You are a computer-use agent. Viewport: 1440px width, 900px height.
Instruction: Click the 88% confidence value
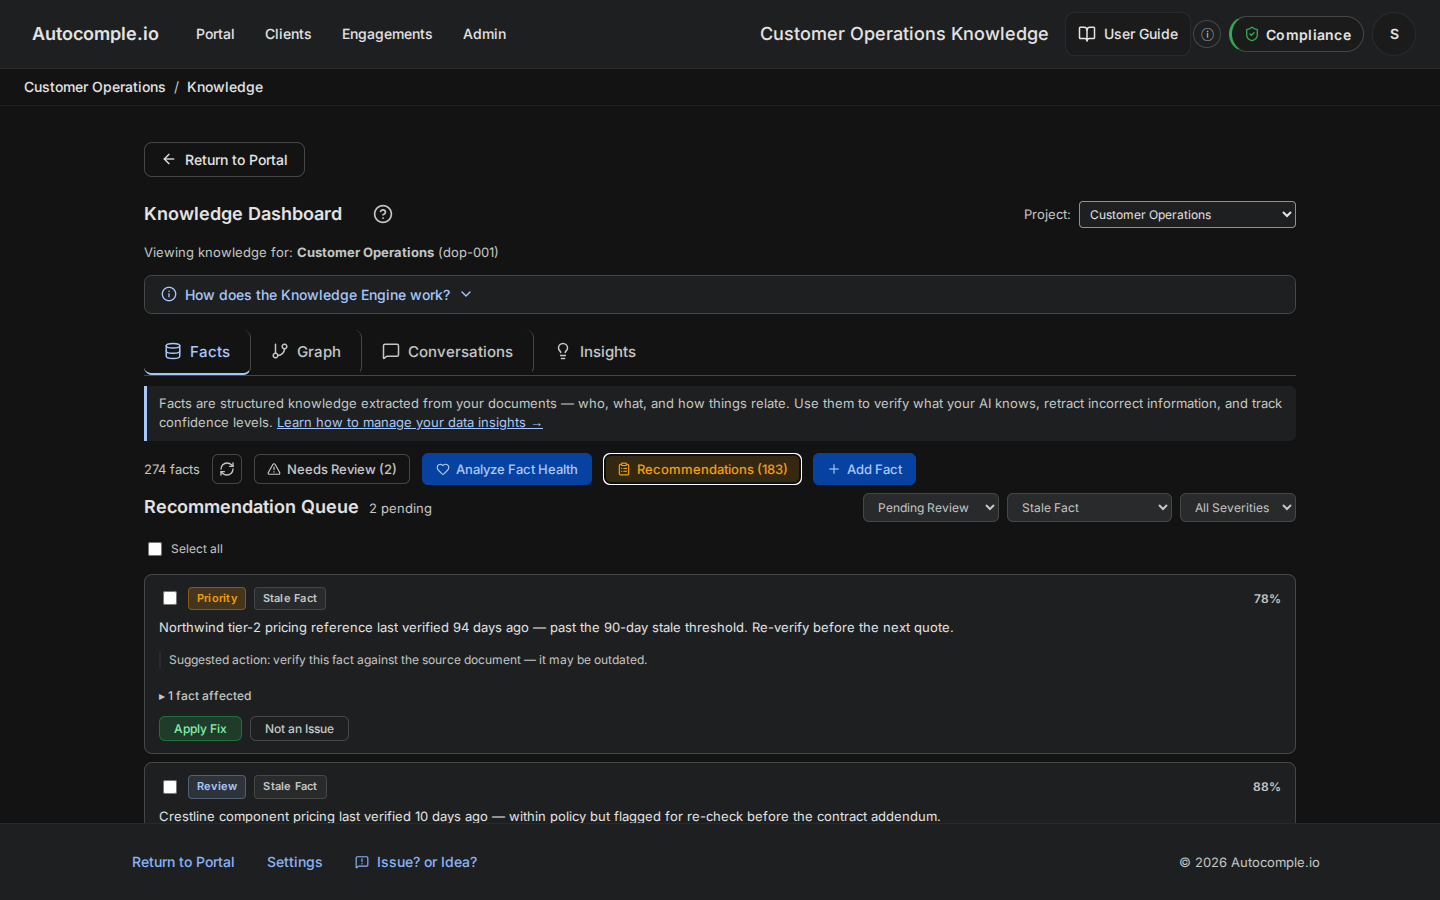point(1267,787)
